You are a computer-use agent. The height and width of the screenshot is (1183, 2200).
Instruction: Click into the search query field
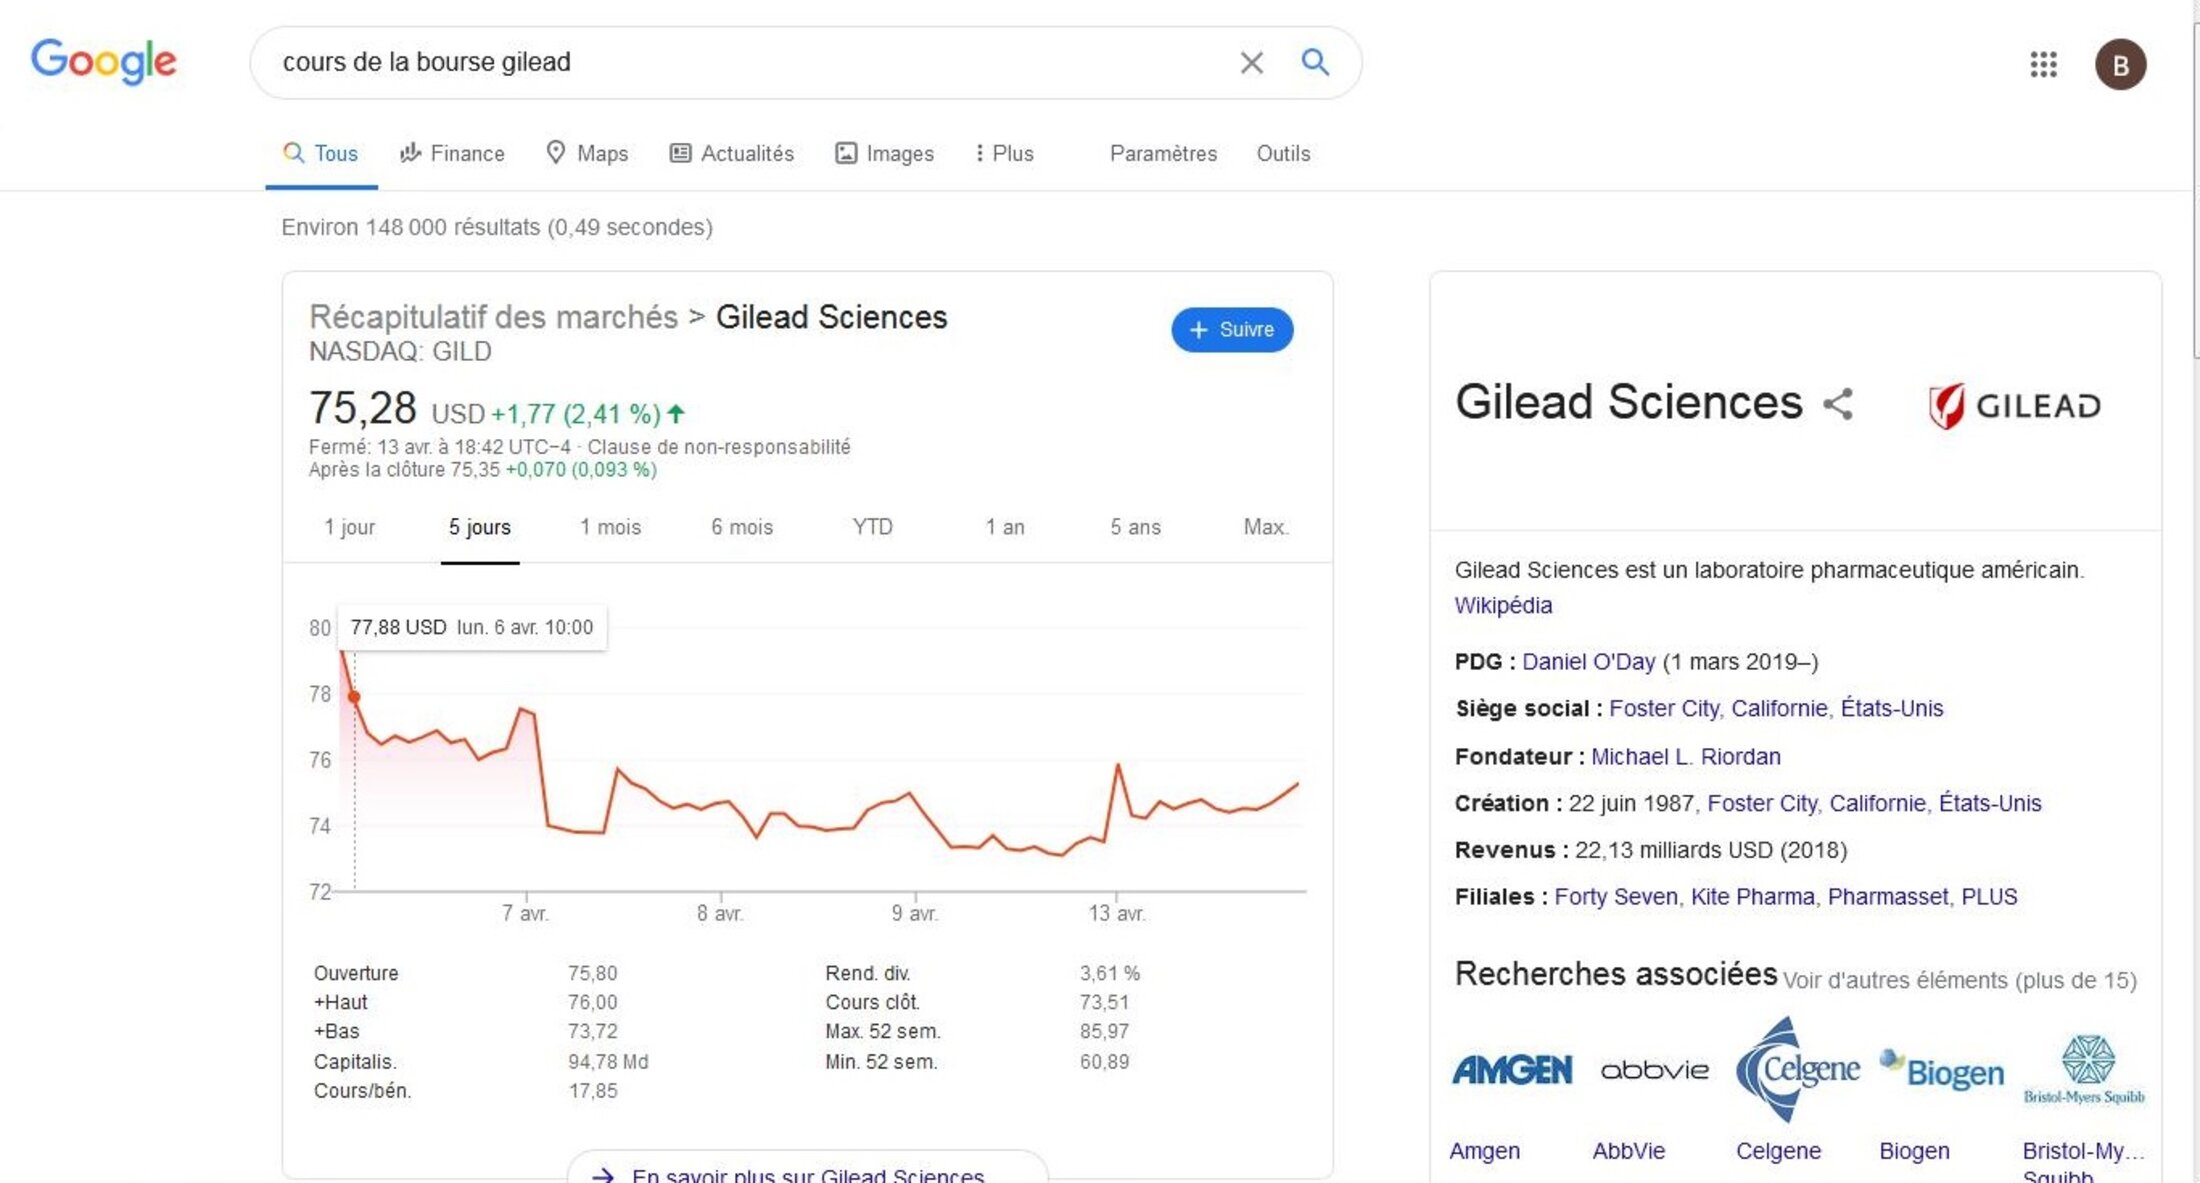(740, 63)
